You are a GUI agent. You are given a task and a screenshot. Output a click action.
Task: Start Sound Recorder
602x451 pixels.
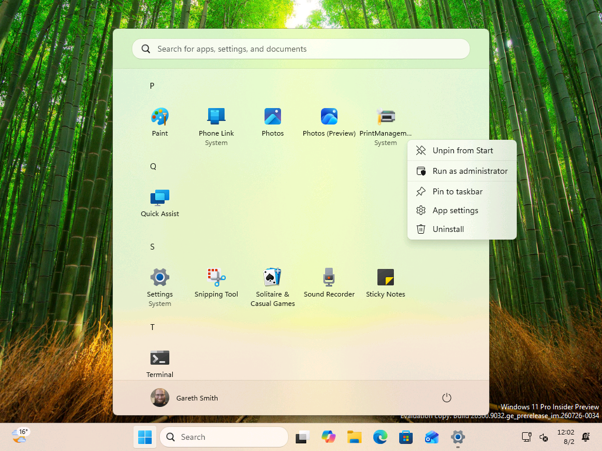(x=329, y=283)
